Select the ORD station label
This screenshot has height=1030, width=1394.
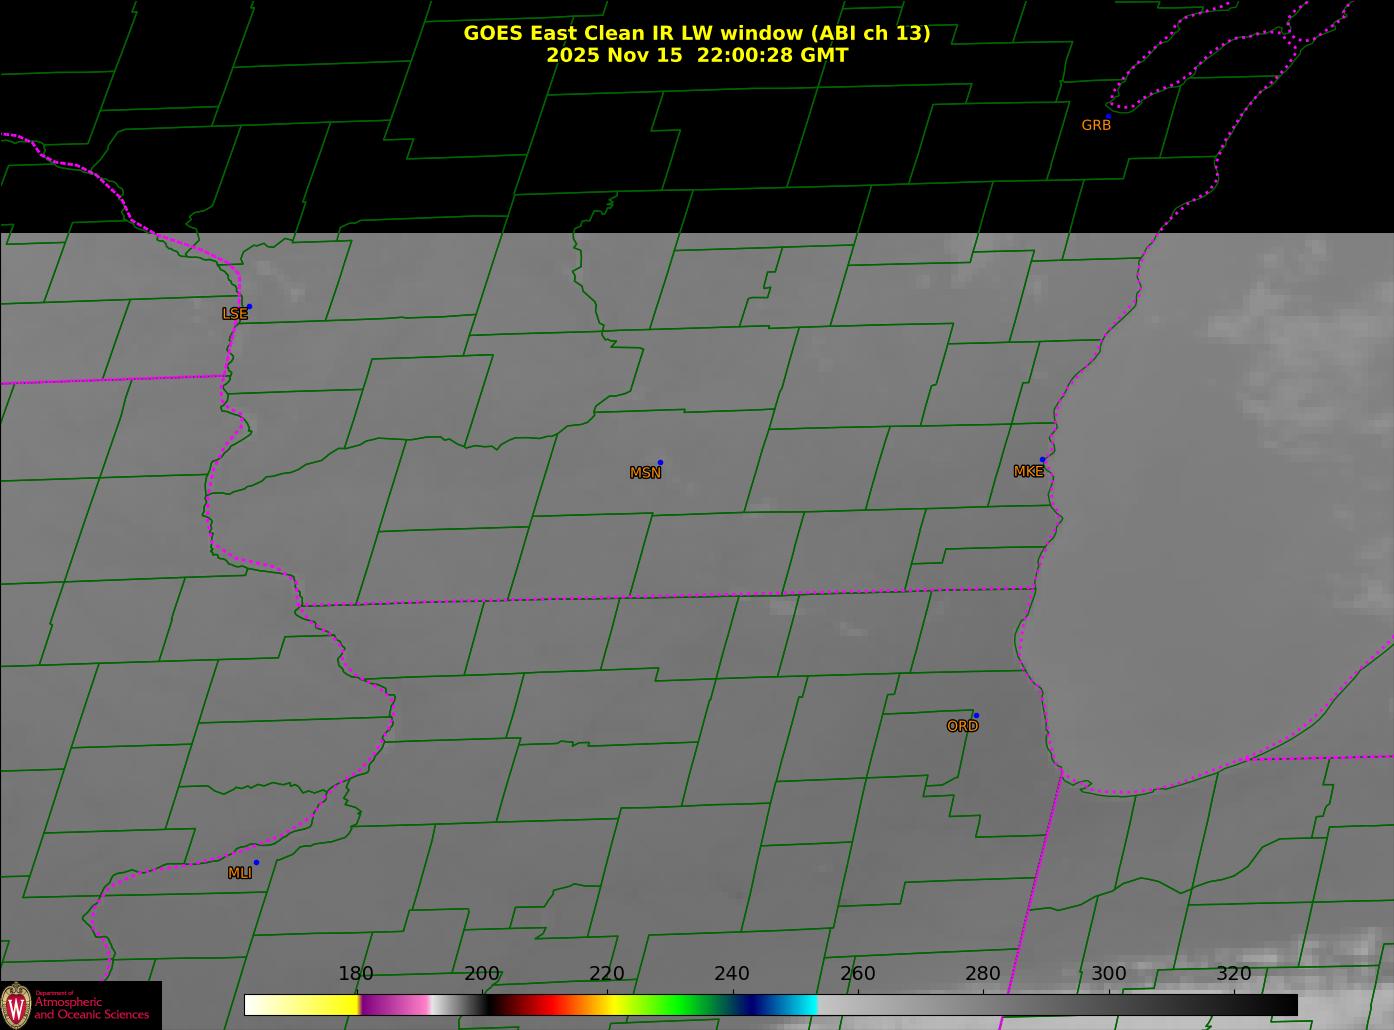[x=962, y=727]
